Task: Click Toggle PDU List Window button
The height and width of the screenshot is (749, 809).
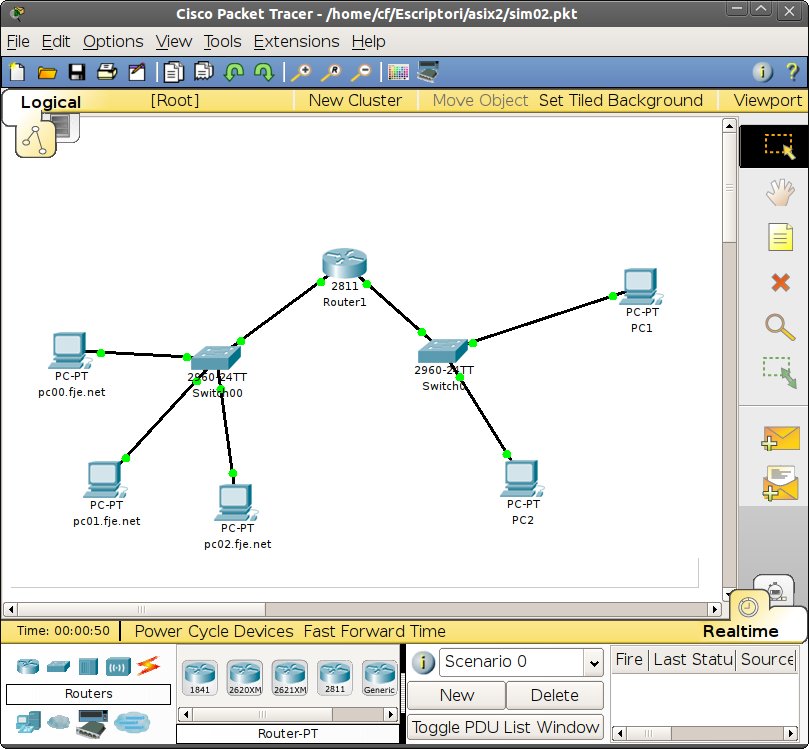Action: pyautogui.click(x=506, y=727)
